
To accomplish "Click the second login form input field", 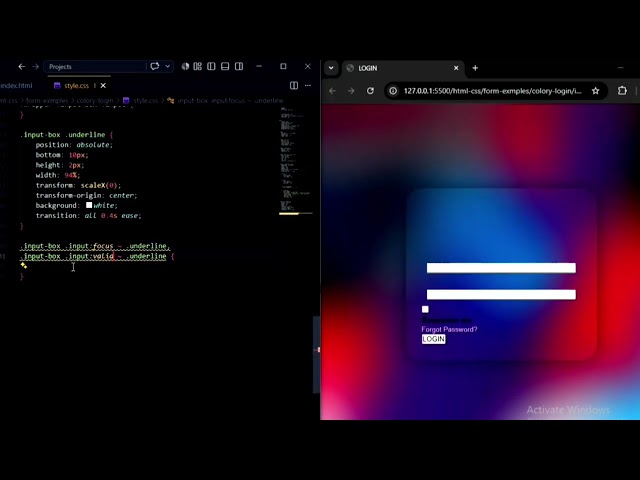I will click(501, 294).
